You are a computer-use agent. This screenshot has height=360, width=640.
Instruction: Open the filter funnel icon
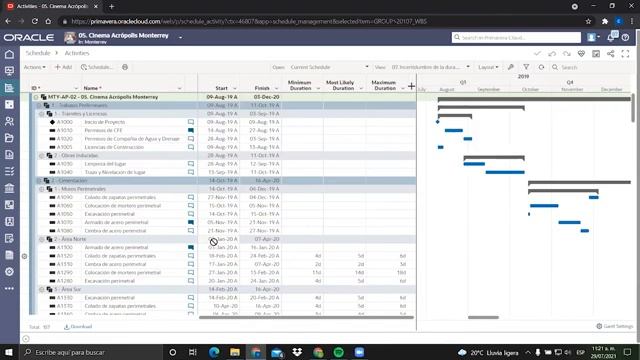pos(526,67)
